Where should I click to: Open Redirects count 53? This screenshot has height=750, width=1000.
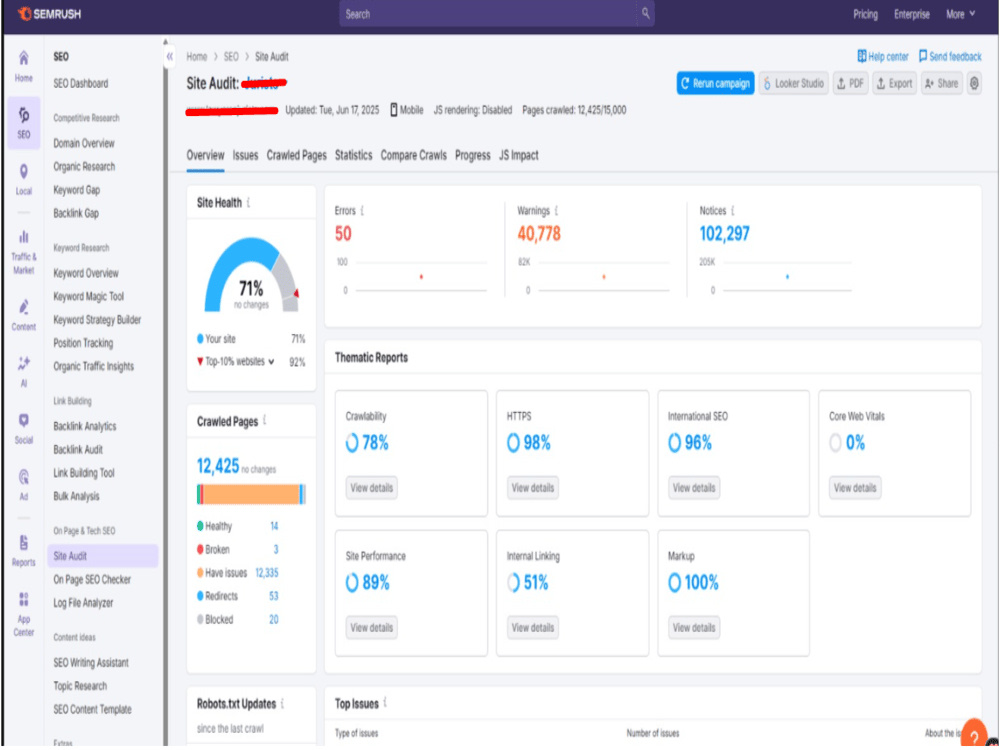274,596
